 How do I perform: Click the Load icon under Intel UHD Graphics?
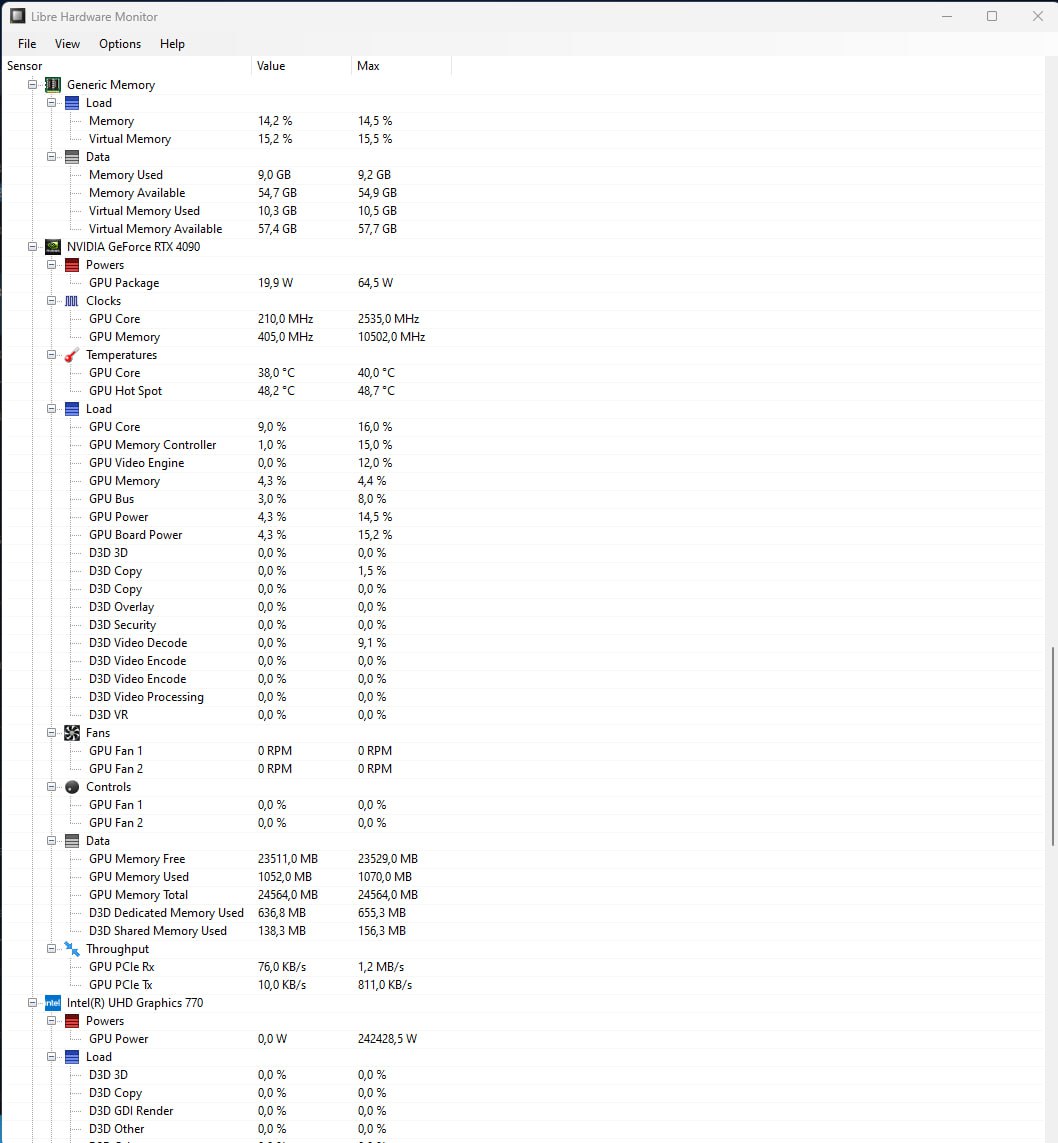[71, 1056]
